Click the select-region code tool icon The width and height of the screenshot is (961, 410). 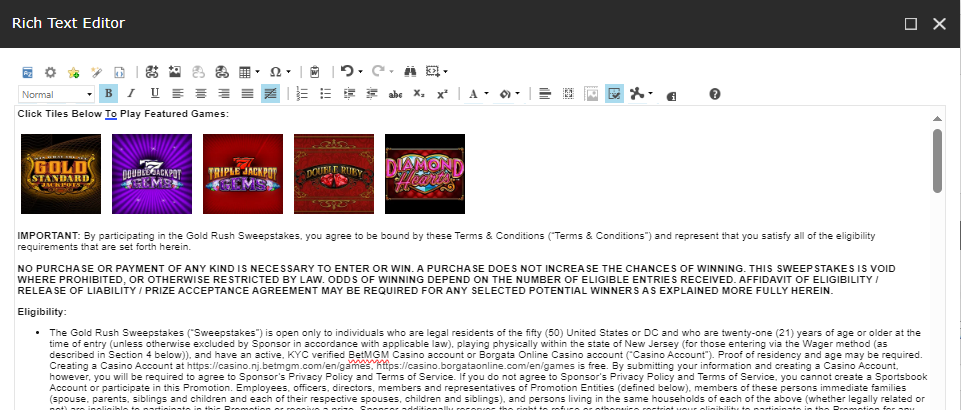(x=433, y=72)
